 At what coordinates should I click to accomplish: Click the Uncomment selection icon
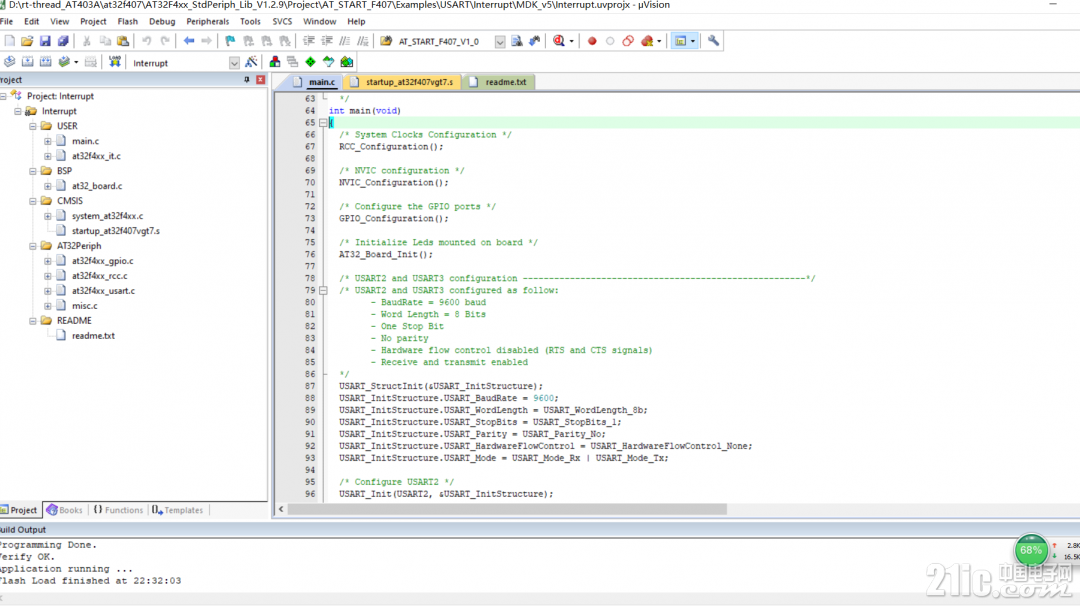(x=363, y=41)
